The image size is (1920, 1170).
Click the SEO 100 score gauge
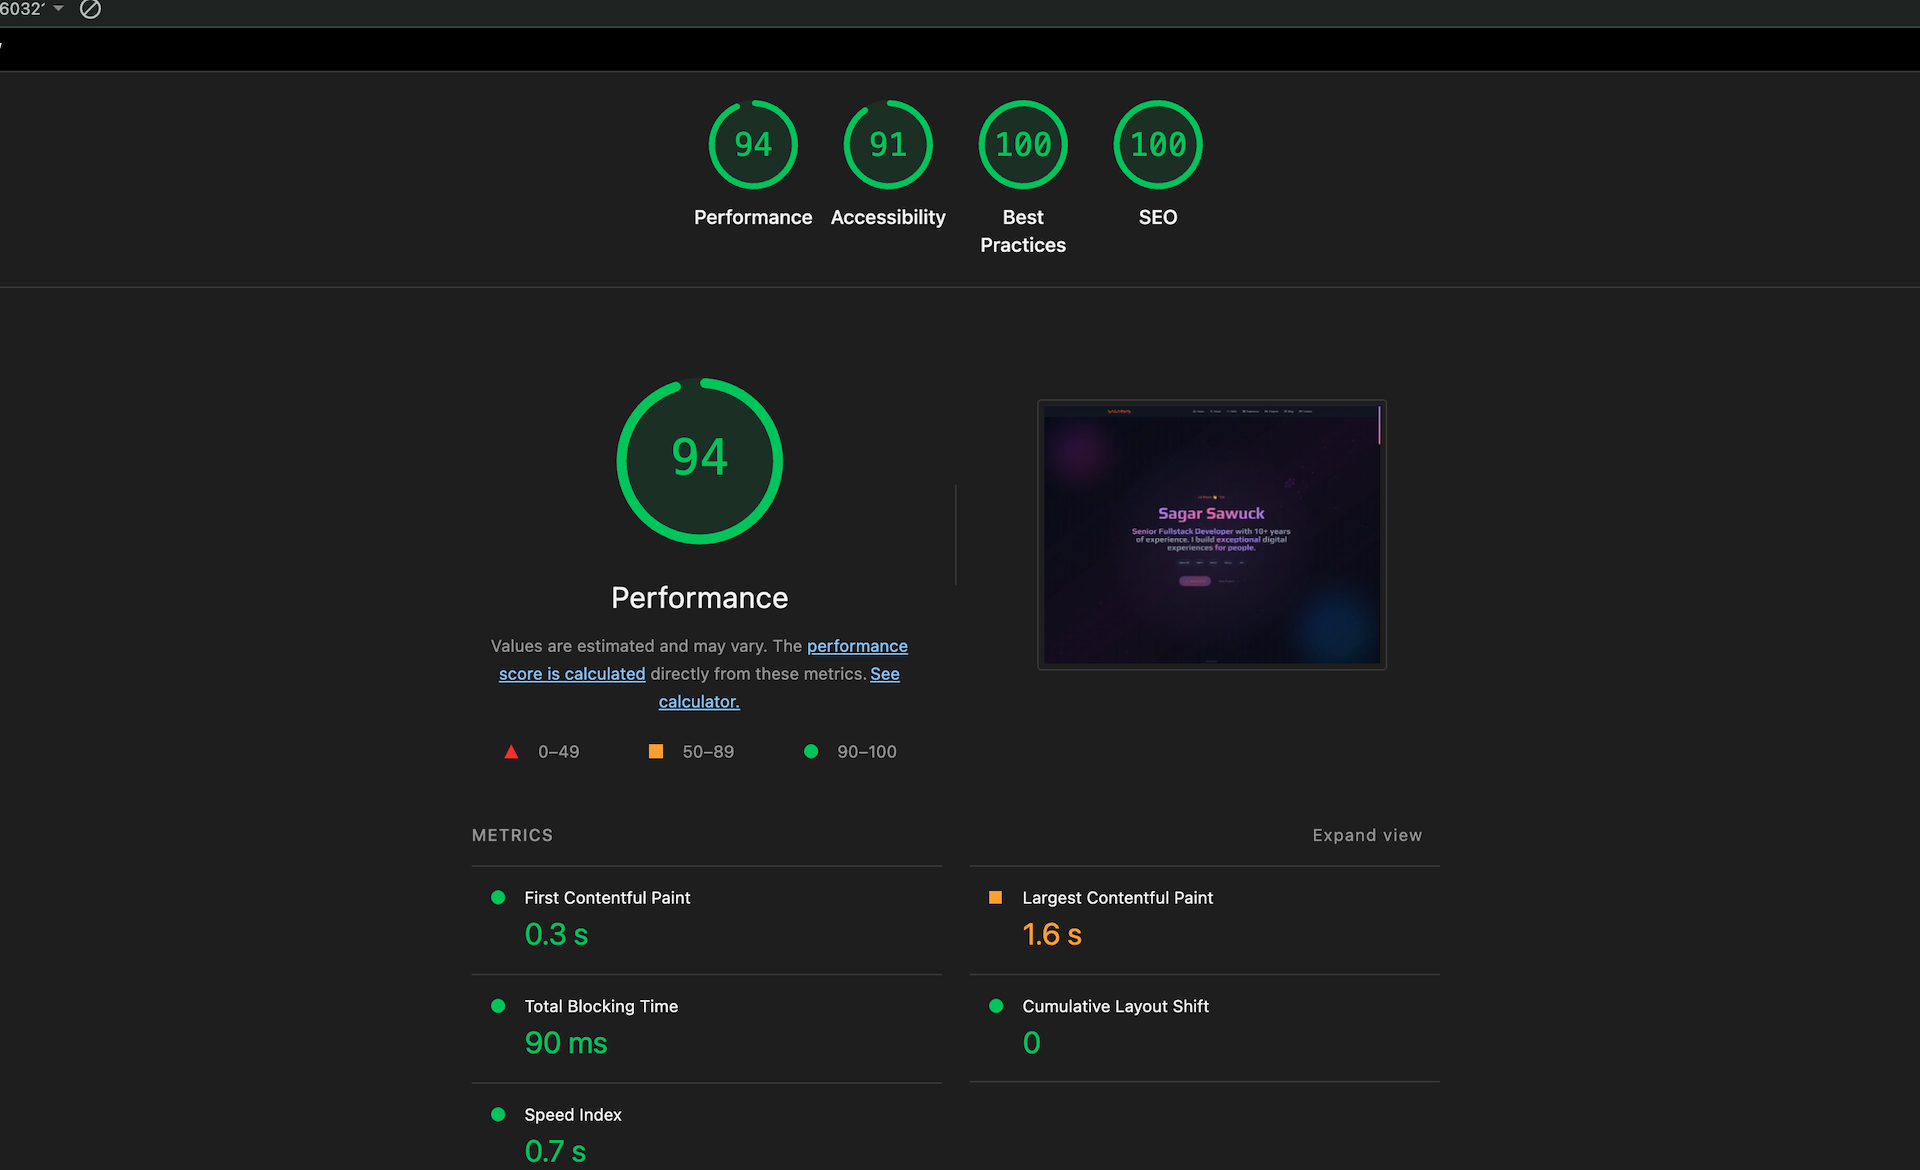[x=1158, y=145]
